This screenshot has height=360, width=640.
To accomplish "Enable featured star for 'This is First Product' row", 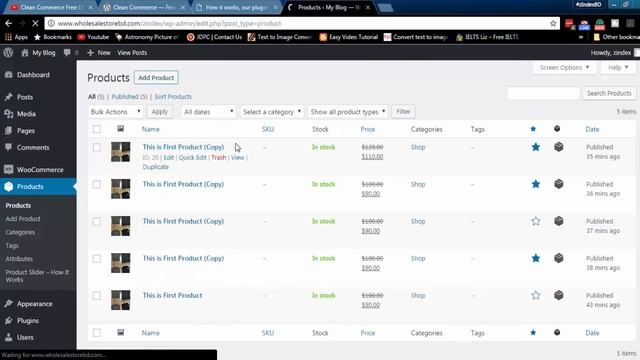I will 536,295.
